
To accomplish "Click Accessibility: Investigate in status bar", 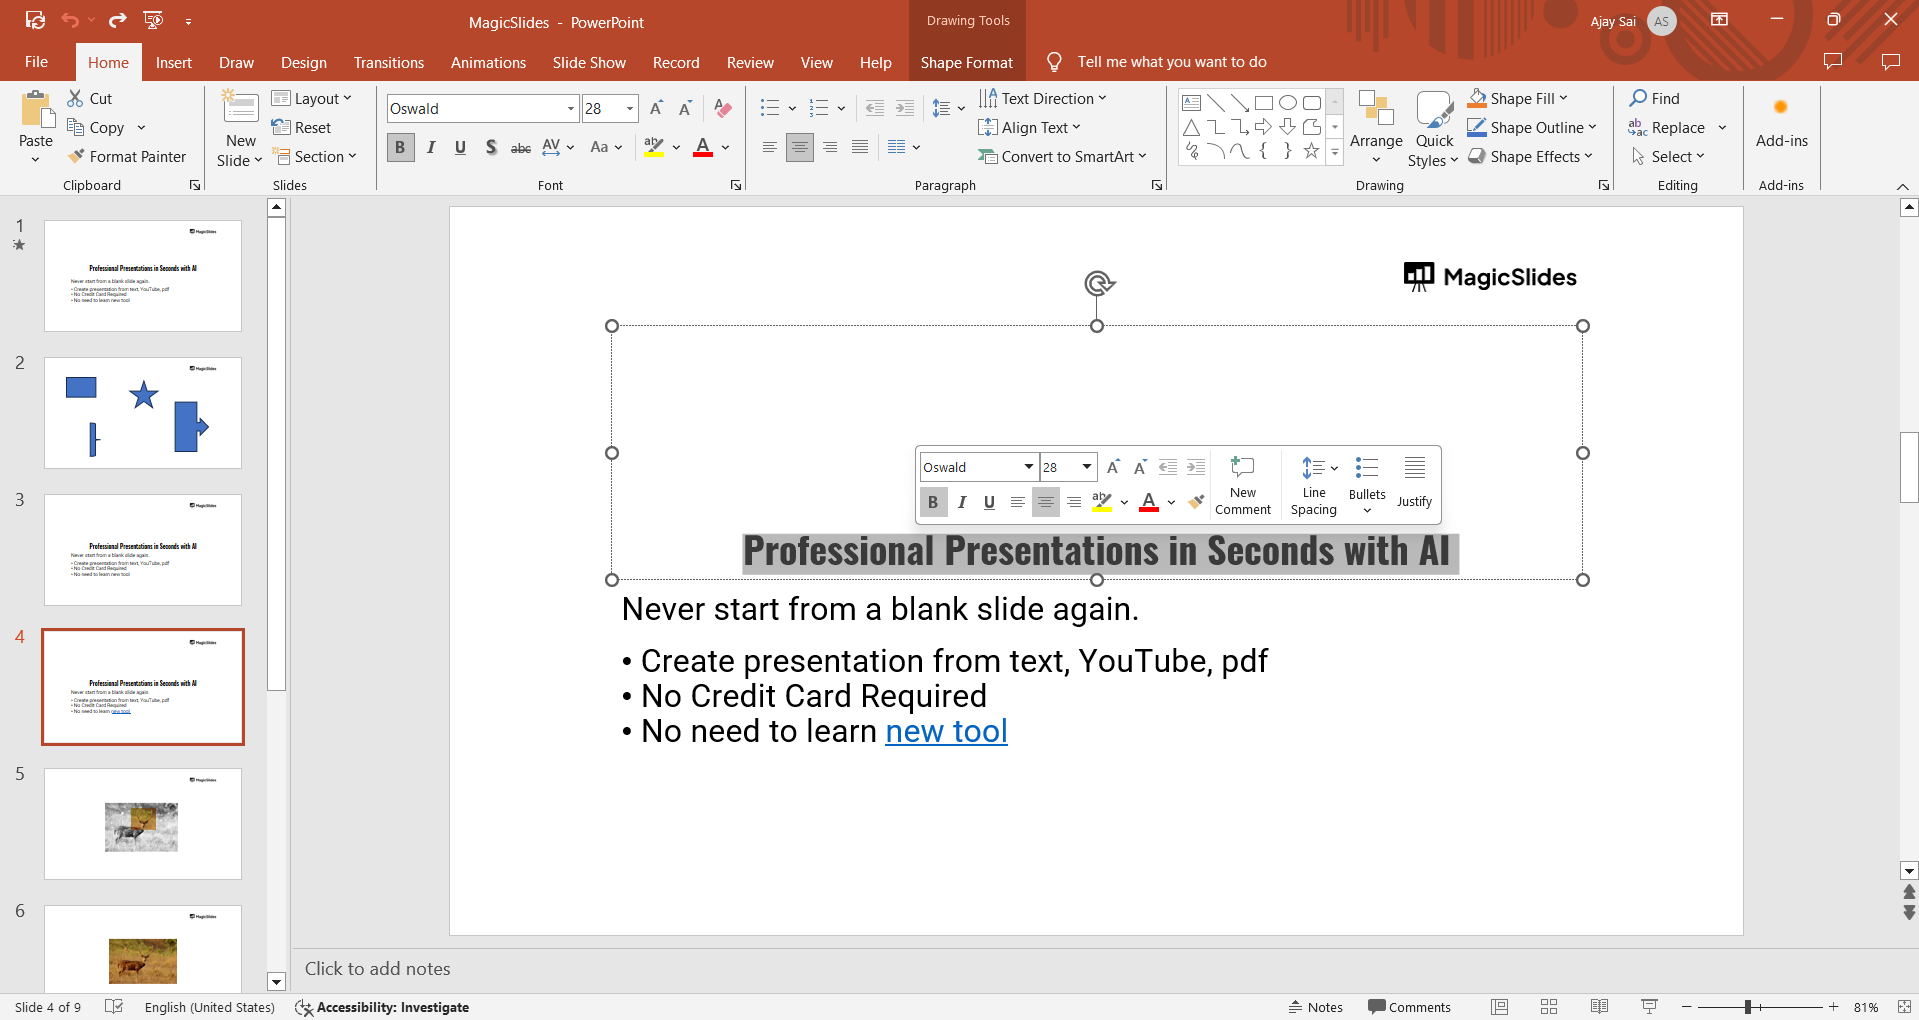I will coord(382,1007).
